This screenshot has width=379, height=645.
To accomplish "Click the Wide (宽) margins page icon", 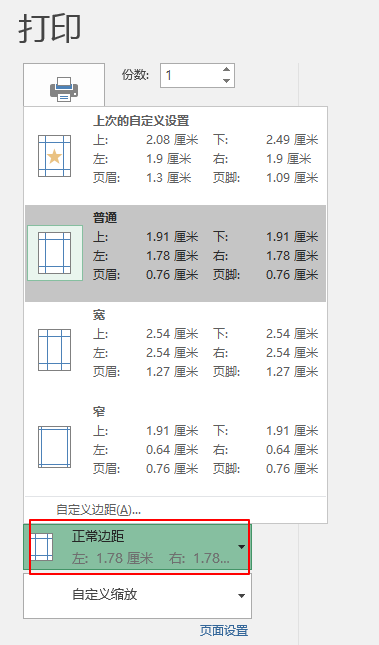I will 54,350.
